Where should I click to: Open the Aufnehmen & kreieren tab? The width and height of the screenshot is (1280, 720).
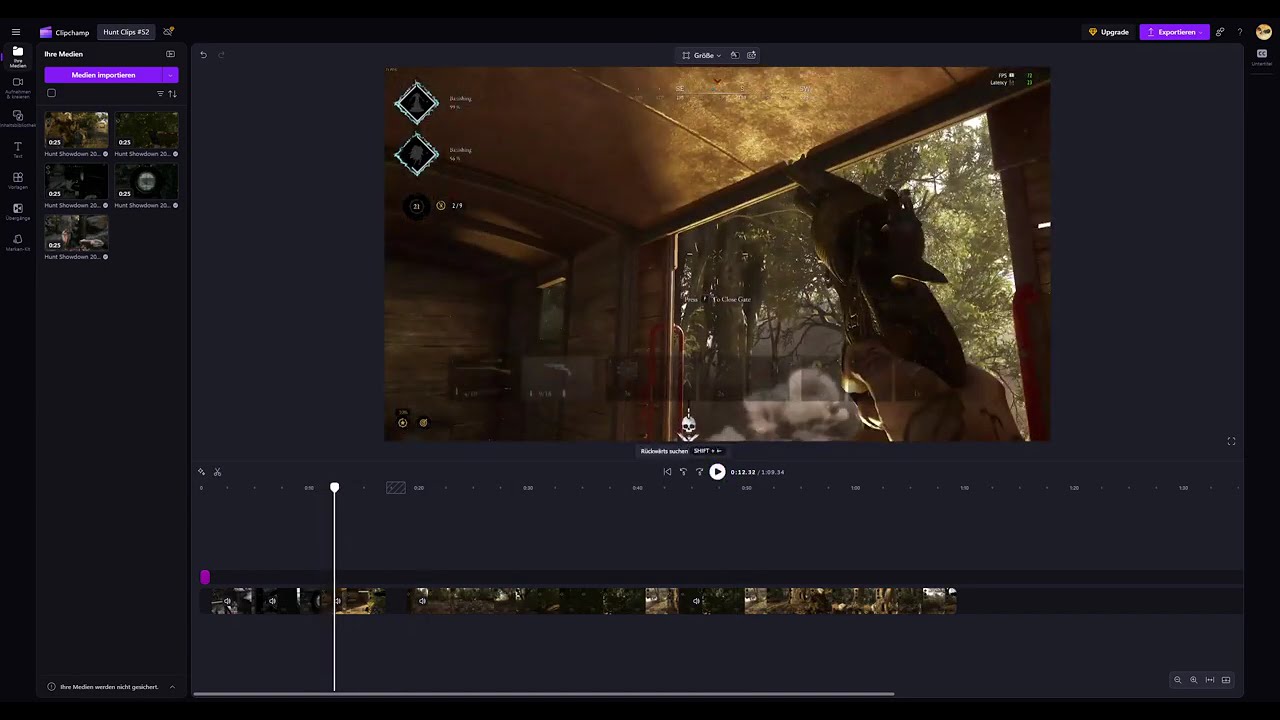[18, 87]
